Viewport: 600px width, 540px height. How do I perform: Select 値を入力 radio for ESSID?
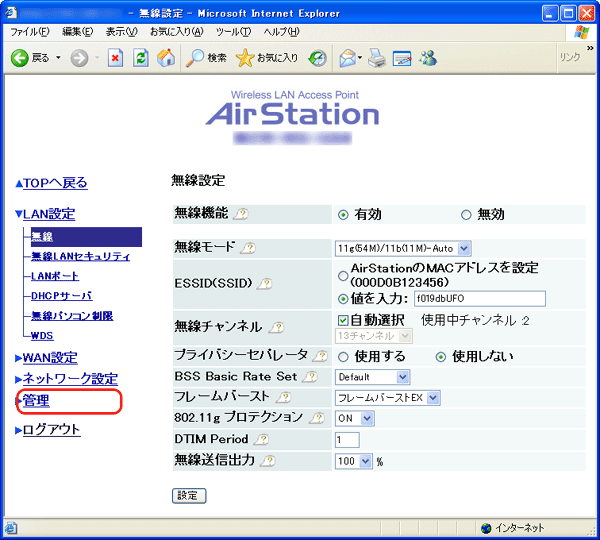[x=343, y=299]
